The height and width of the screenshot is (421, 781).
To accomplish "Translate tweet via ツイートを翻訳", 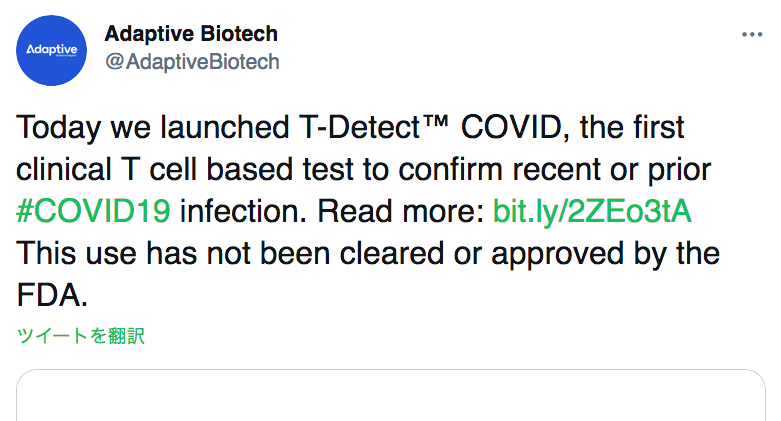I will click(81, 336).
